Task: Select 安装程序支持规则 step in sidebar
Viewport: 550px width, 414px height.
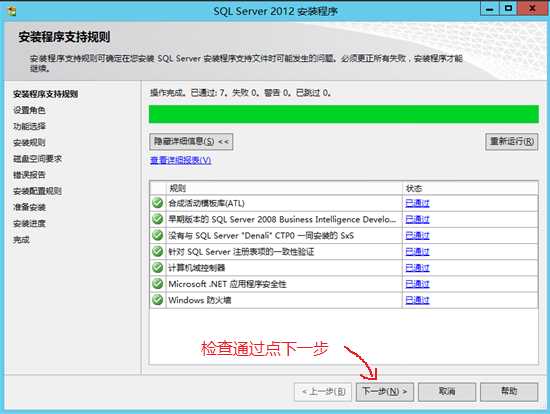Action: coord(46,94)
